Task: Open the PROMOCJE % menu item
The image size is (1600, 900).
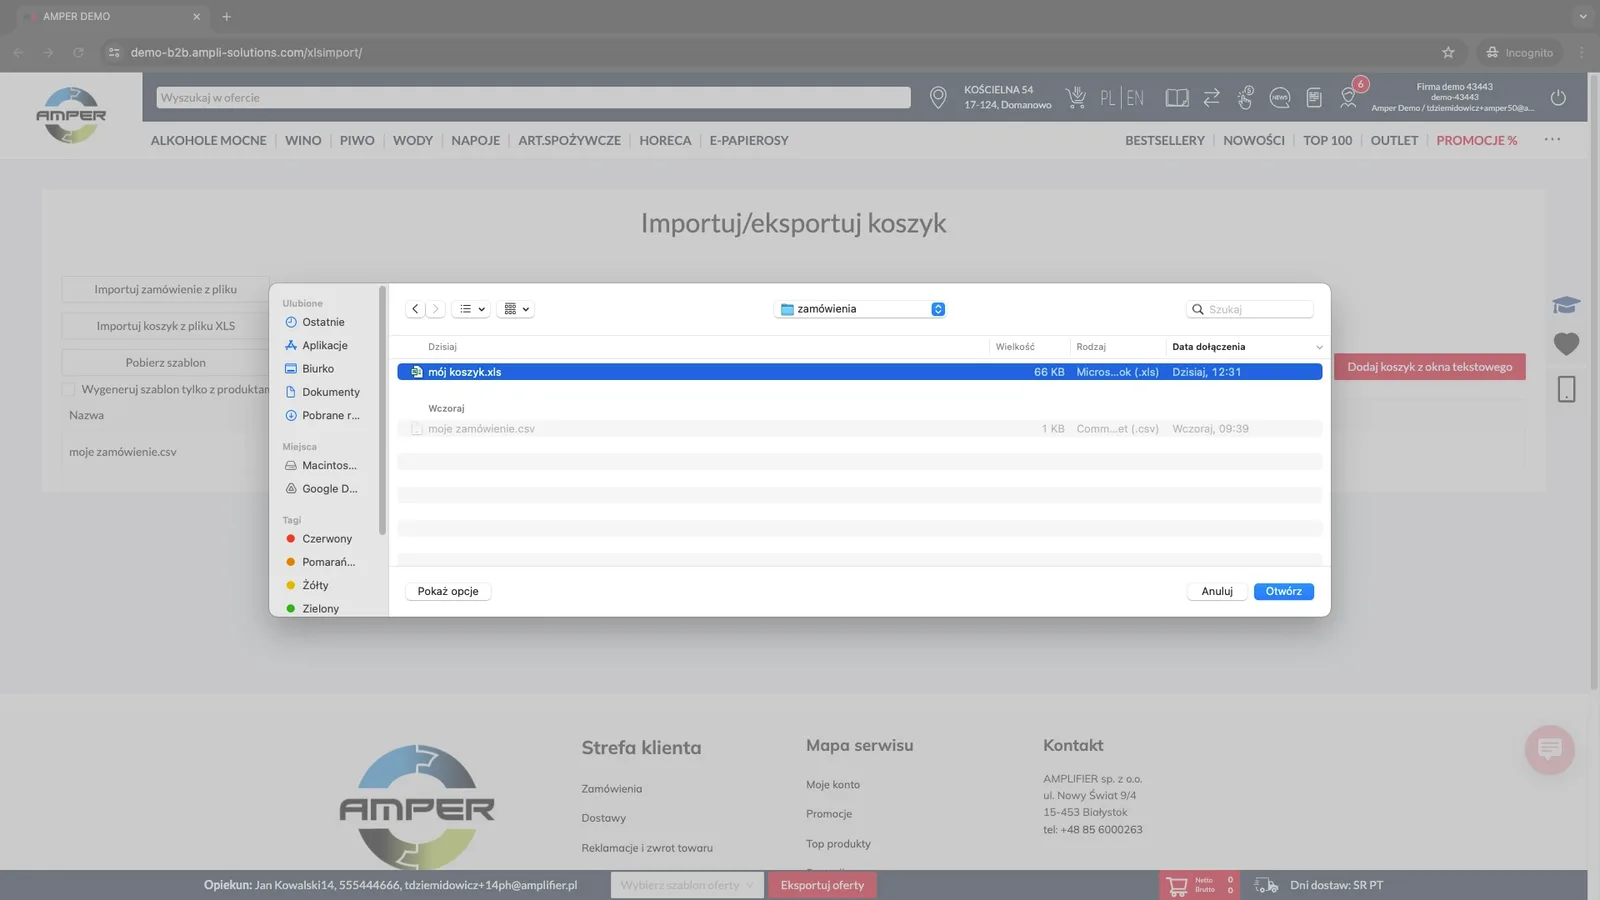Action: (x=1476, y=140)
